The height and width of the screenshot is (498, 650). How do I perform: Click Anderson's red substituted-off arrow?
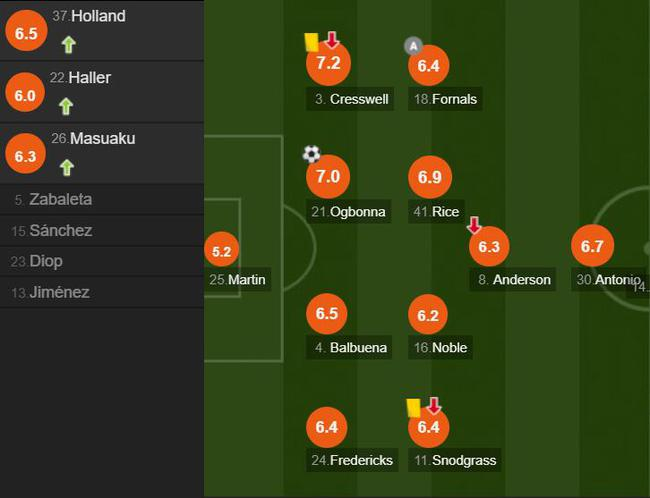474,225
